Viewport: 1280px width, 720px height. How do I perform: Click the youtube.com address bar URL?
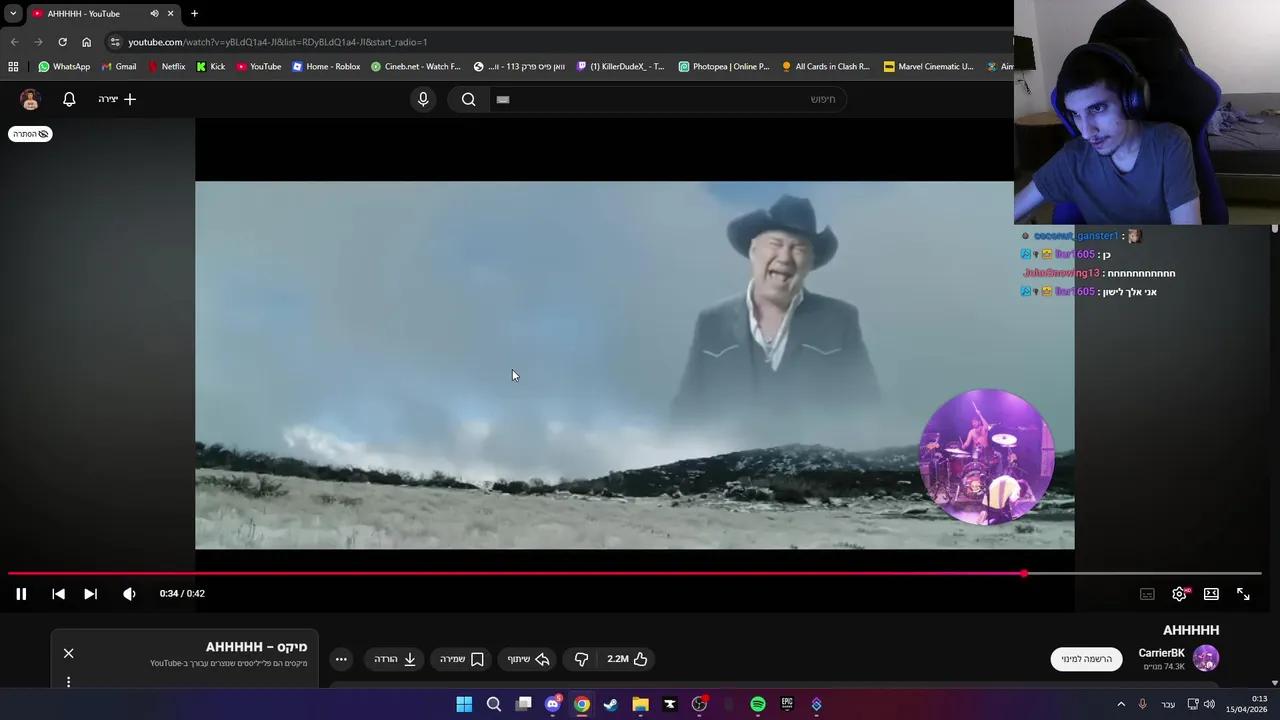[x=277, y=42]
